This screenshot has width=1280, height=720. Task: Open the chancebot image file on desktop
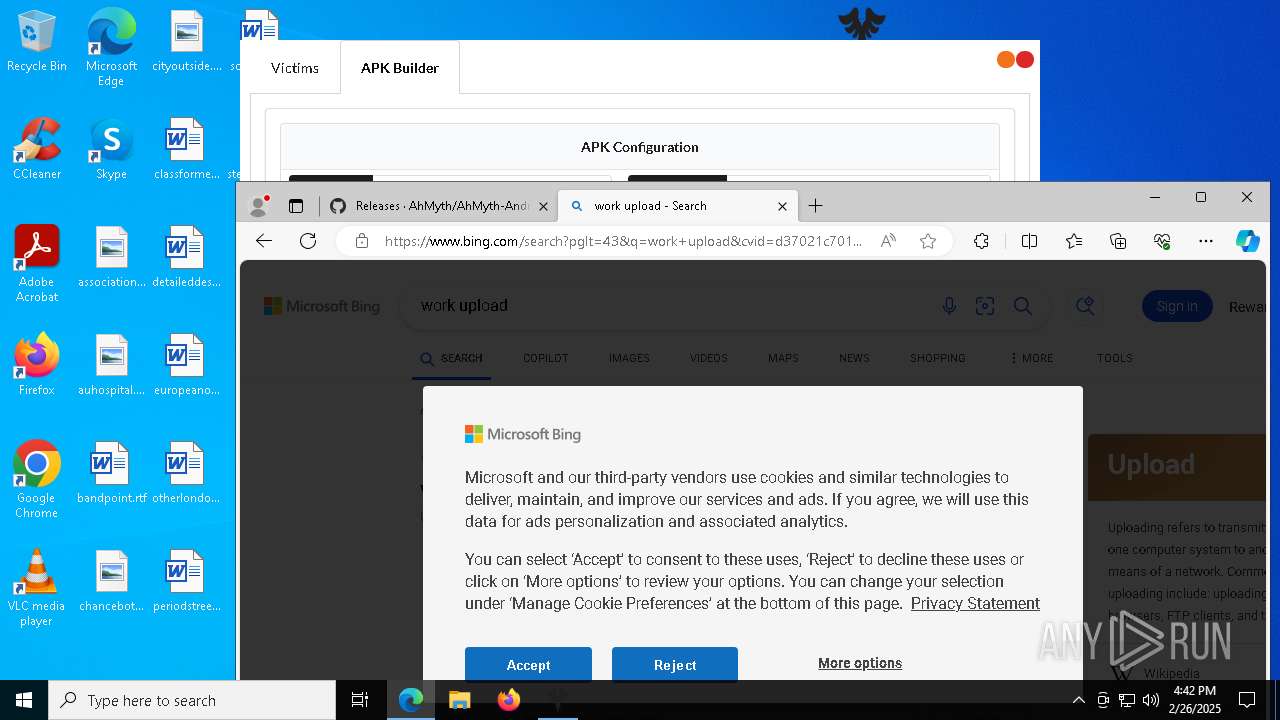pos(111,581)
